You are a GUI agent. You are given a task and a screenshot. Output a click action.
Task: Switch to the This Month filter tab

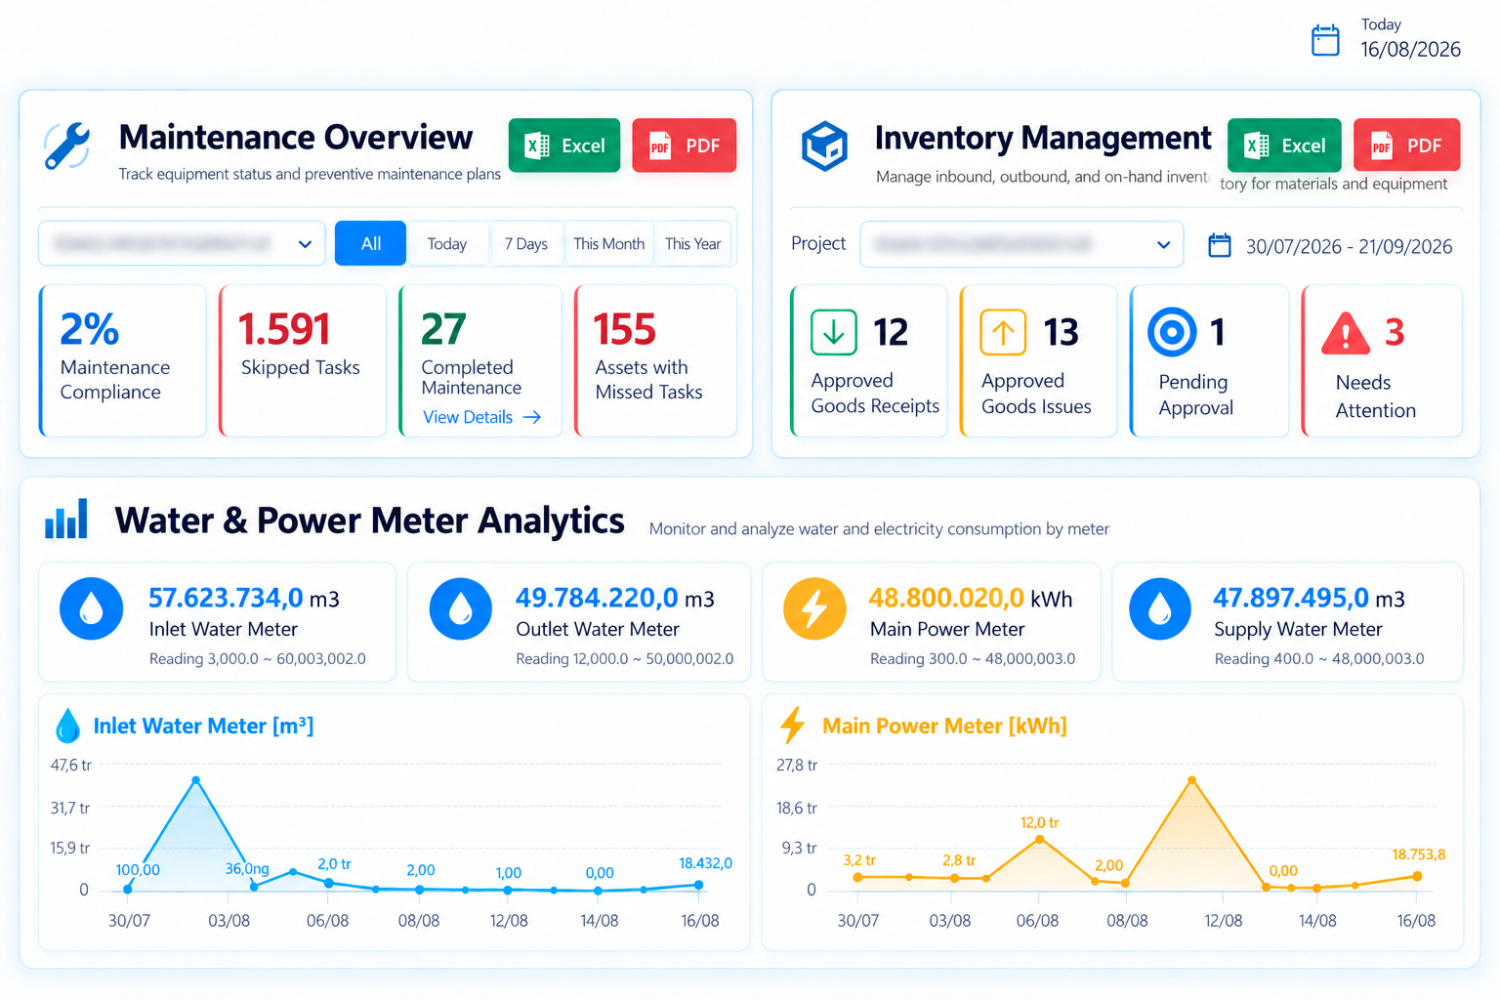[609, 244]
